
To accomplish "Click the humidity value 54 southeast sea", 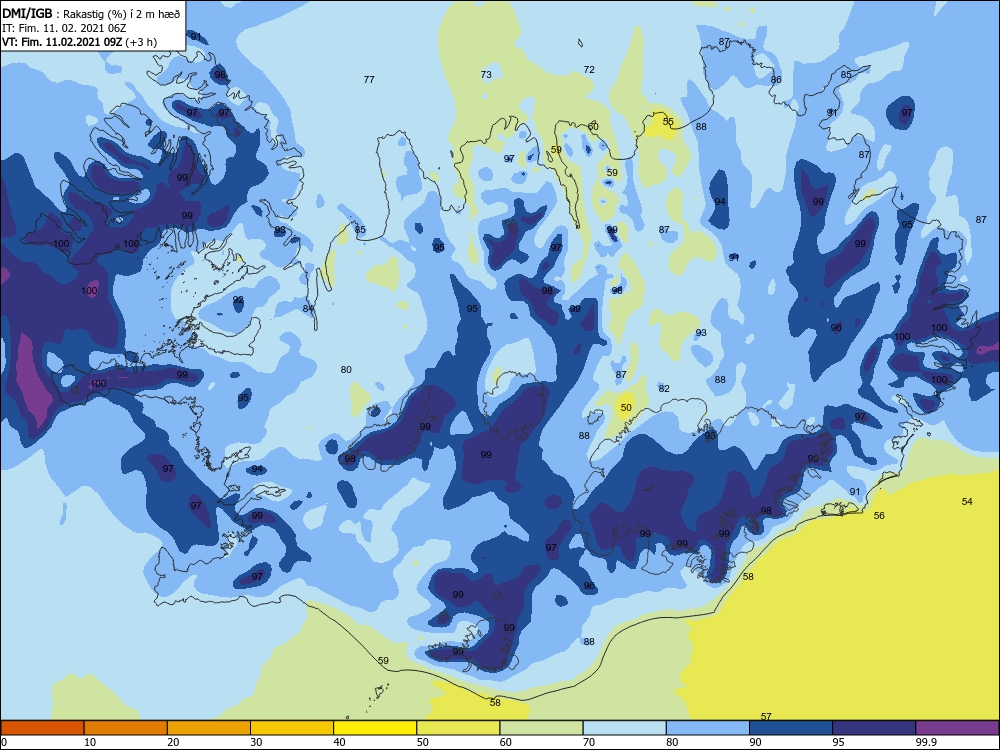I will pos(967,502).
